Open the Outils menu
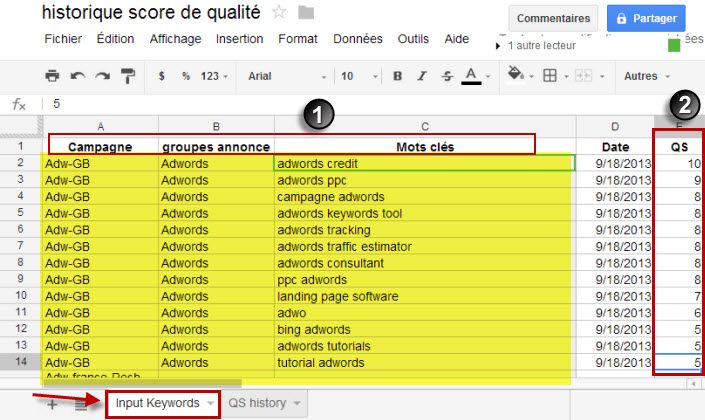This screenshot has width=705, height=420. pyautogui.click(x=413, y=39)
